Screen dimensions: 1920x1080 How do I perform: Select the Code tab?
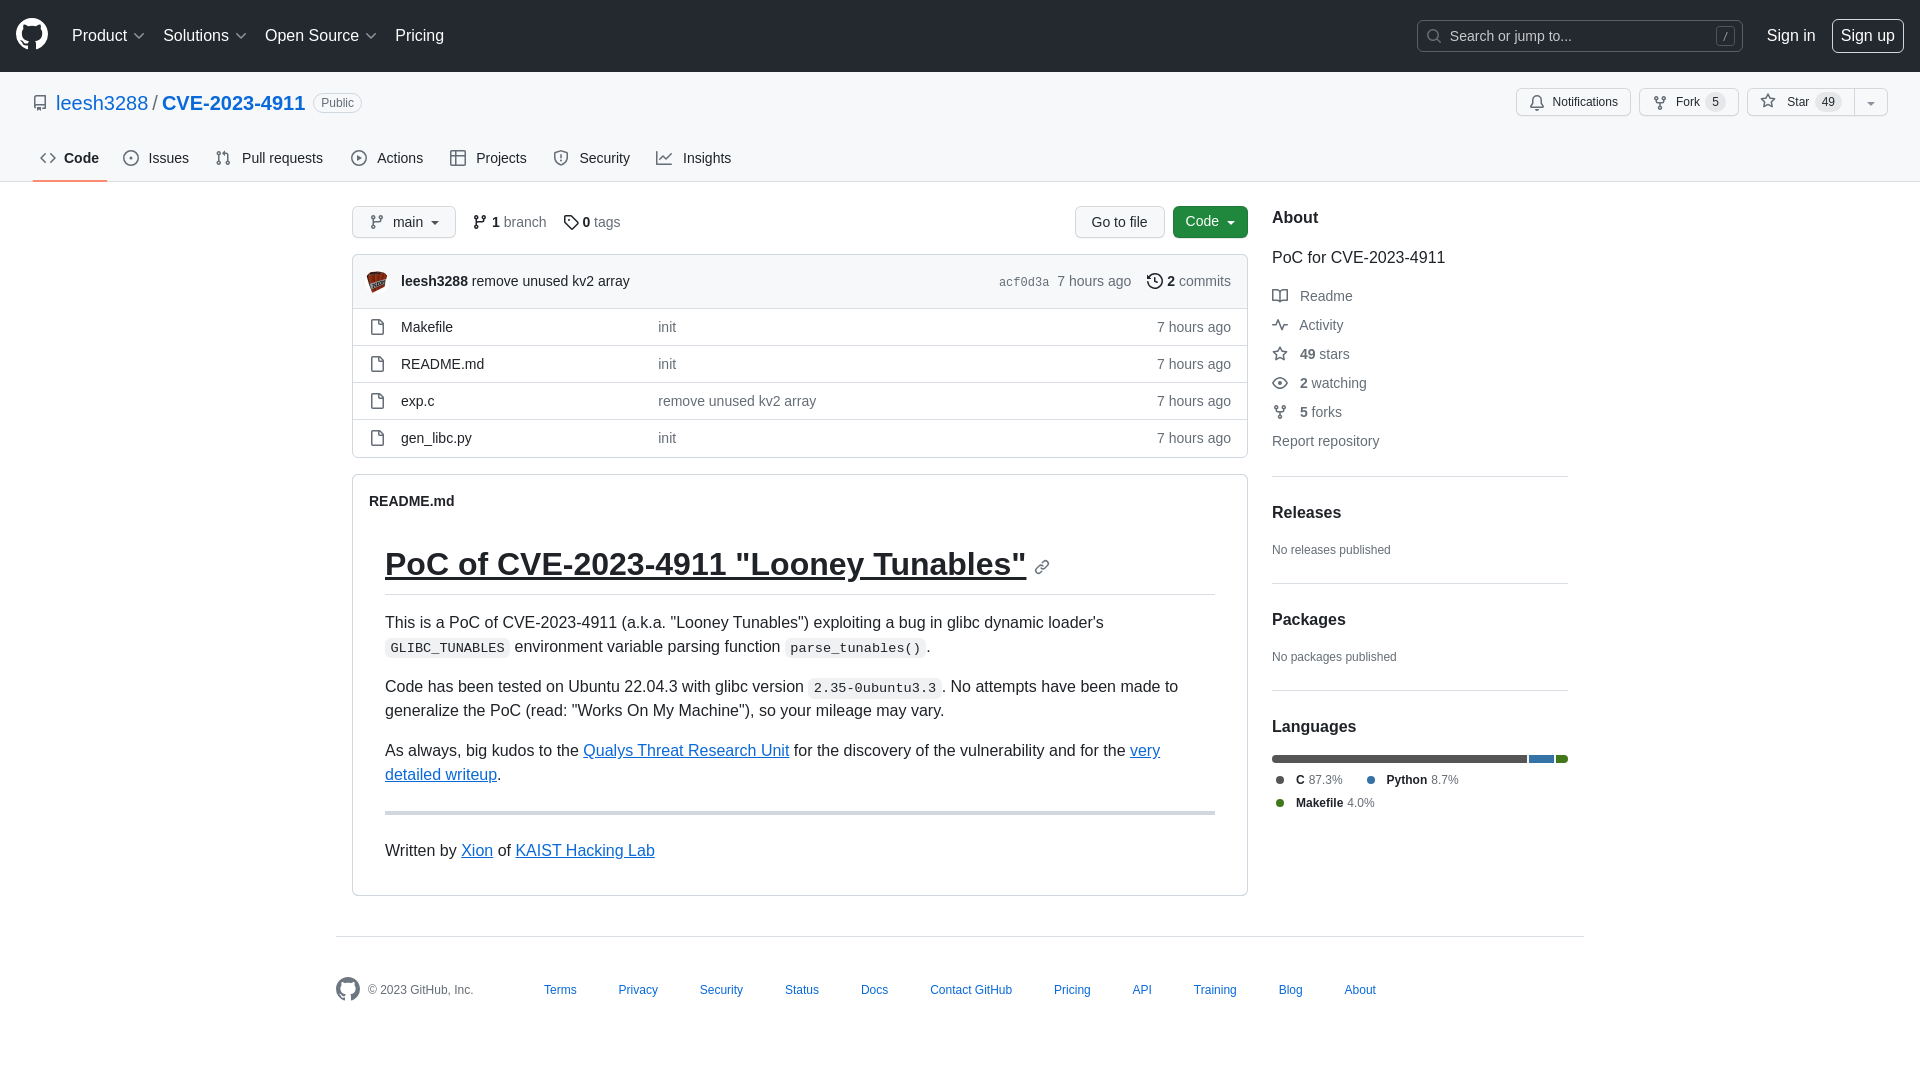coord(69,158)
